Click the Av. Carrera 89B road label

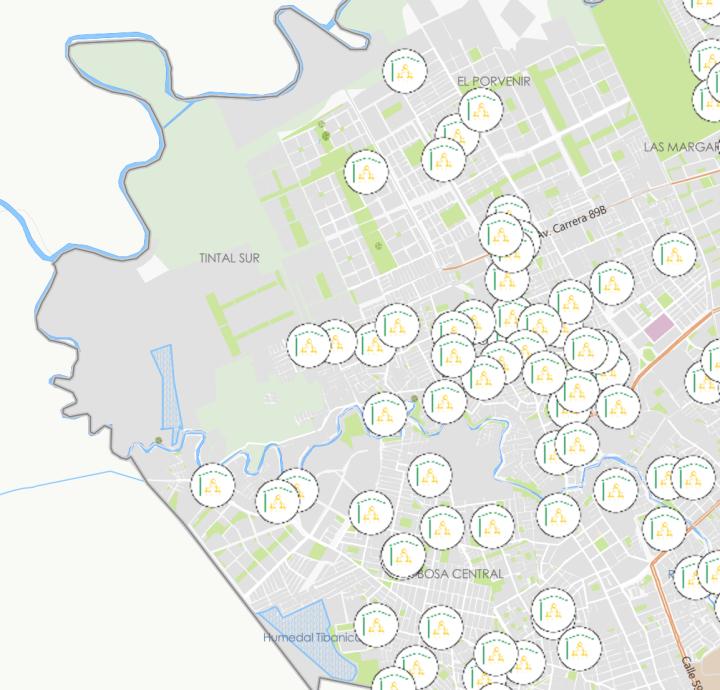(x=571, y=222)
